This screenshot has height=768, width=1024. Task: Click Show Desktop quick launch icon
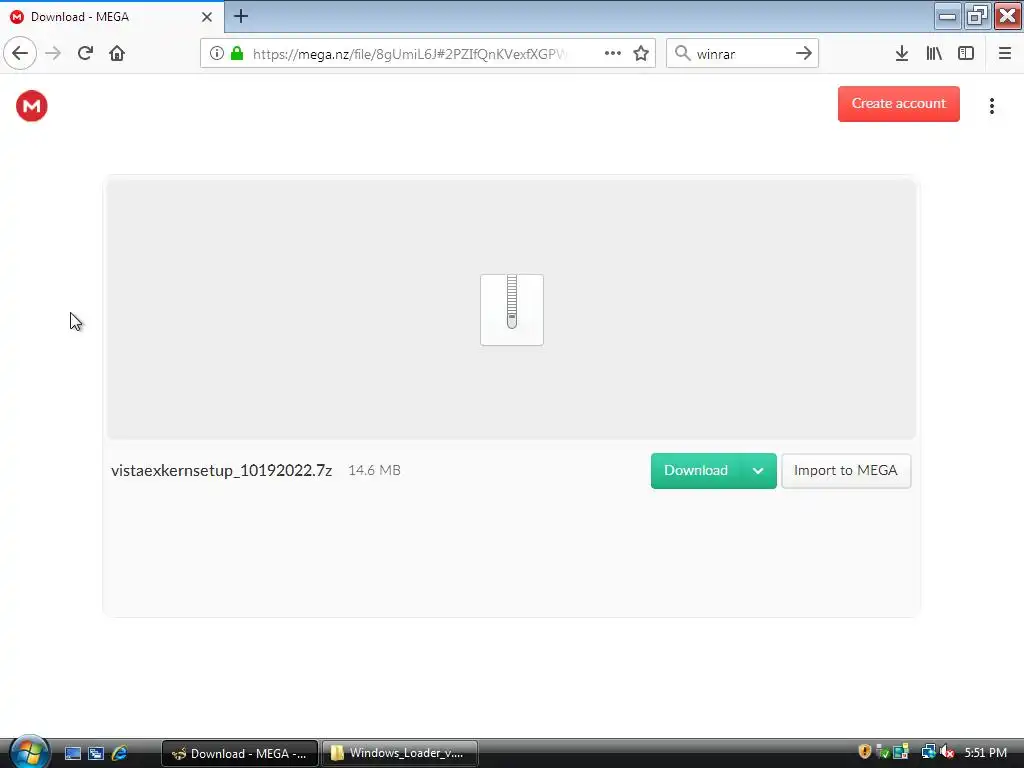click(72, 753)
